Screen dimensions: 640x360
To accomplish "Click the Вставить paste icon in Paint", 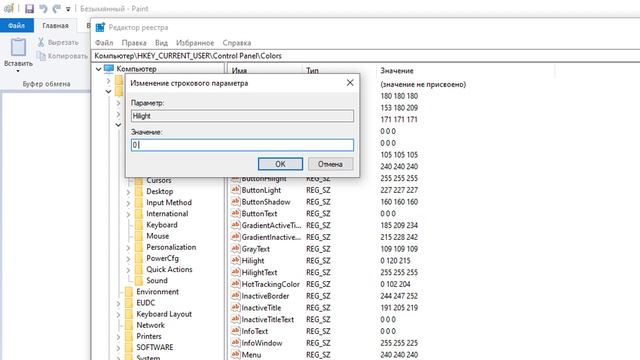I will [18, 47].
